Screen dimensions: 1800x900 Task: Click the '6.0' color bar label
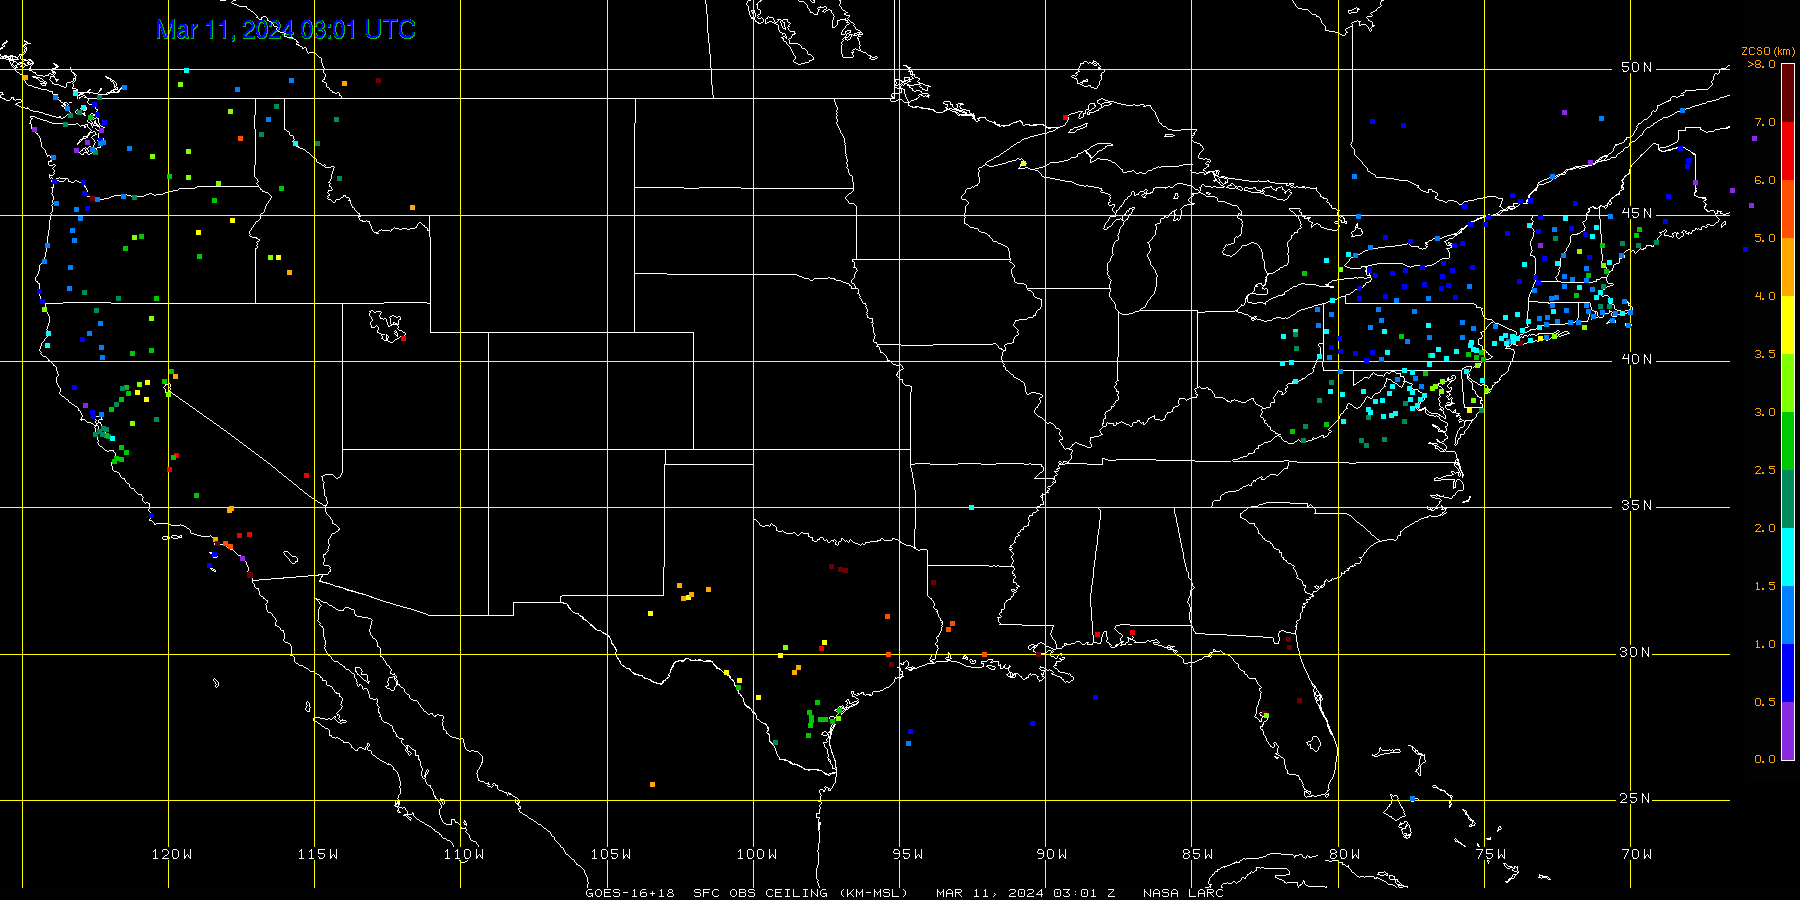(x=1765, y=180)
